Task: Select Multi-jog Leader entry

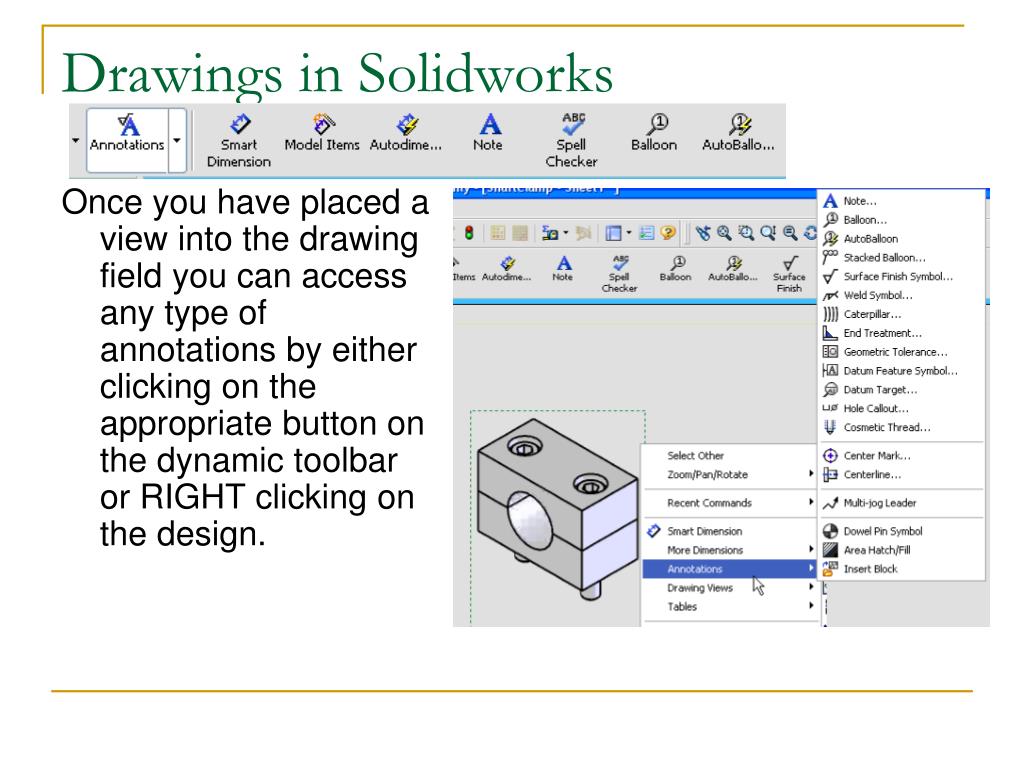Action: pos(902,503)
